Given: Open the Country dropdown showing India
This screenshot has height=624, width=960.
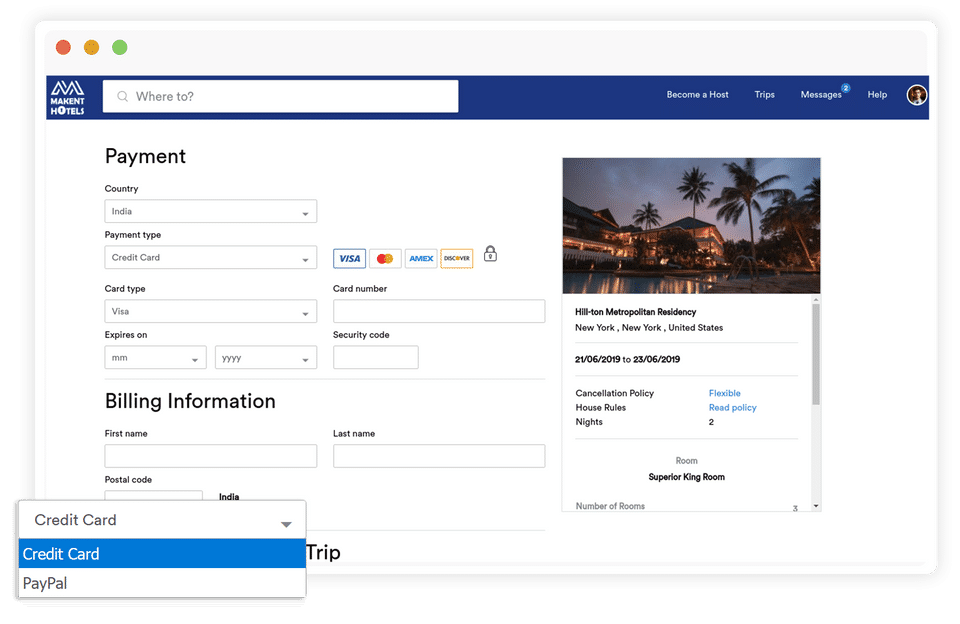Looking at the screenshot, I should [x=211, y=211].
